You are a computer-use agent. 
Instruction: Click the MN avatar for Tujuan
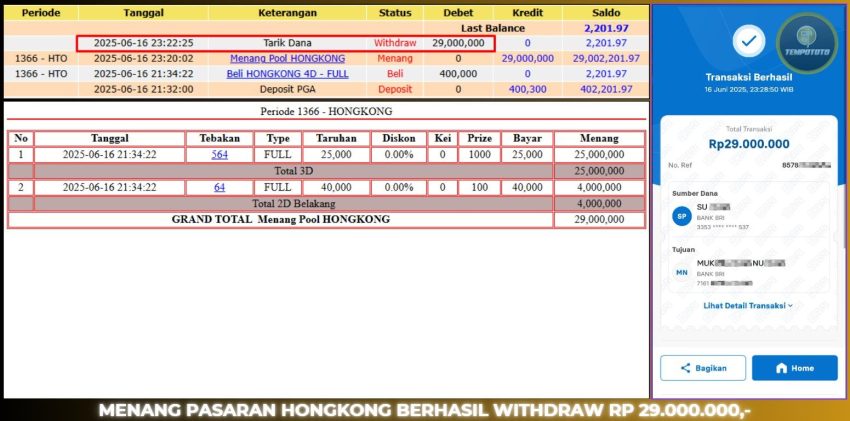tap(682, 273)
